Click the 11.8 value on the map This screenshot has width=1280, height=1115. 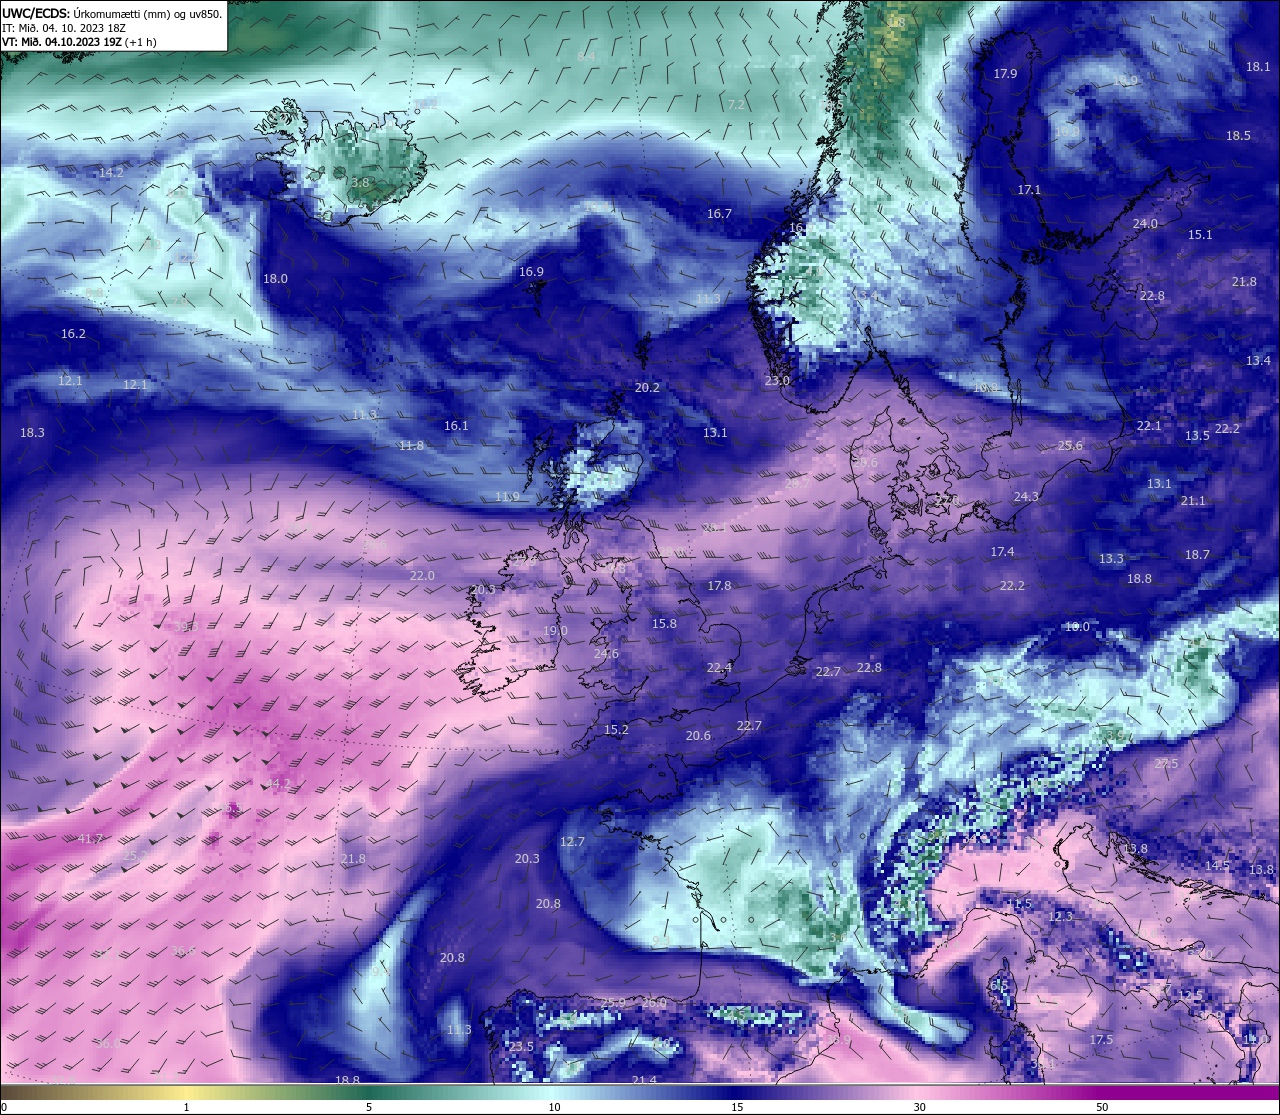point(411,446)
